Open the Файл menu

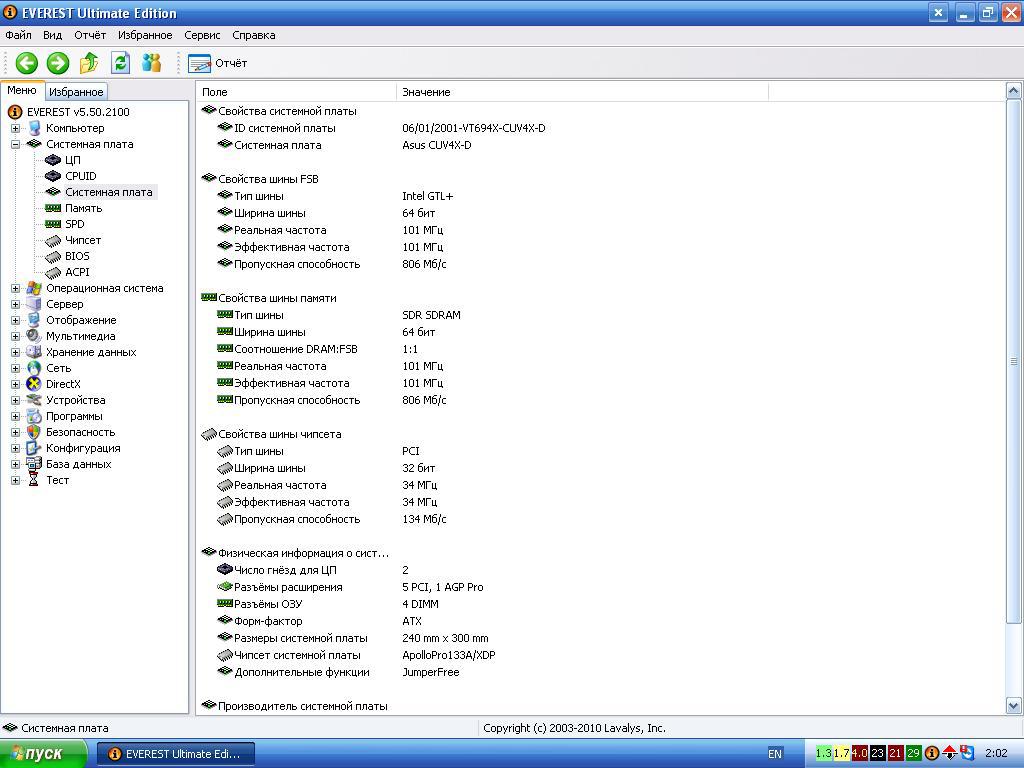click(18, 35)
